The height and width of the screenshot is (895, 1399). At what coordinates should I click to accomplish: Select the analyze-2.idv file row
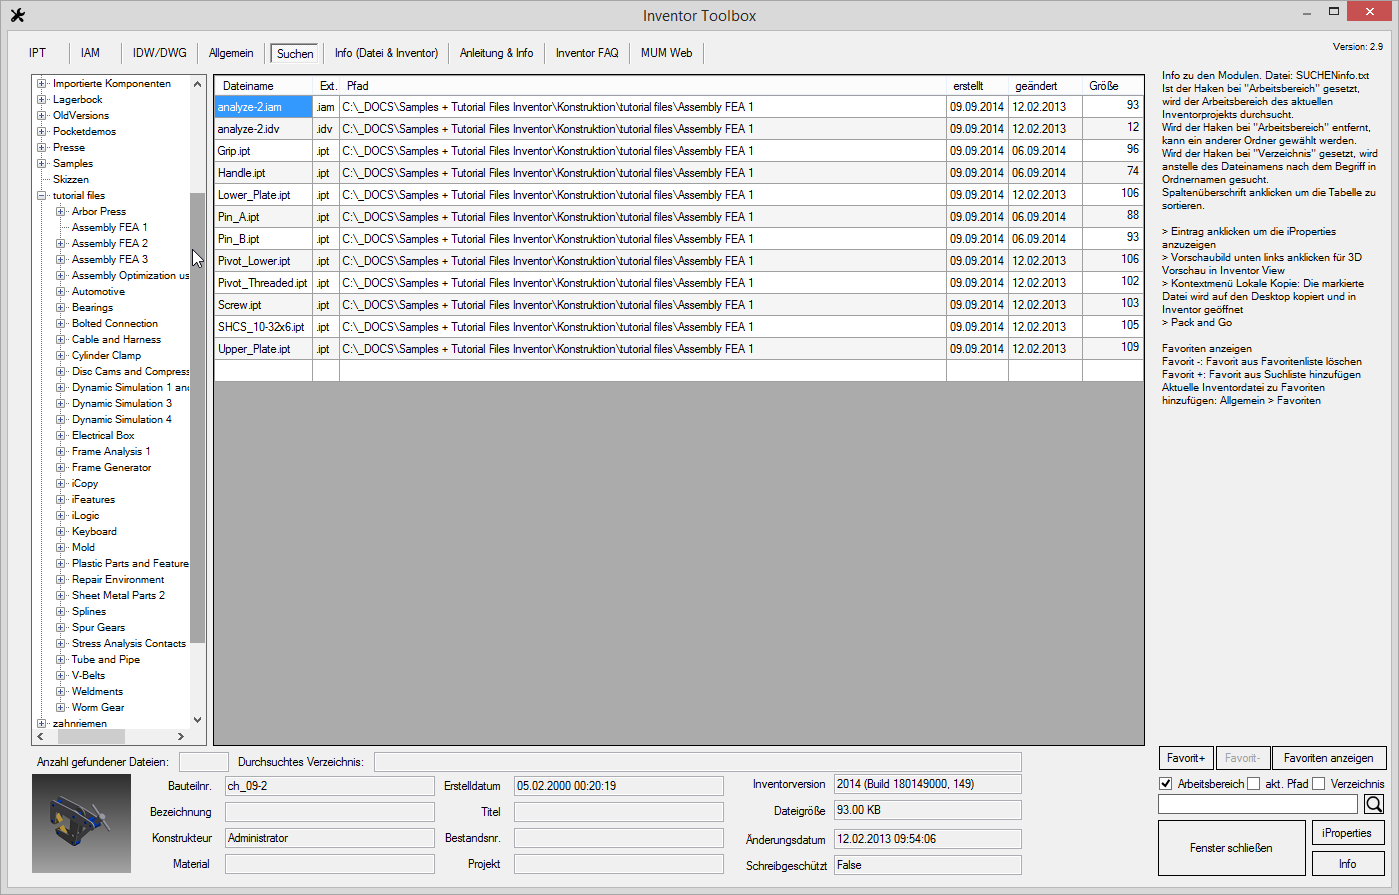679,129
